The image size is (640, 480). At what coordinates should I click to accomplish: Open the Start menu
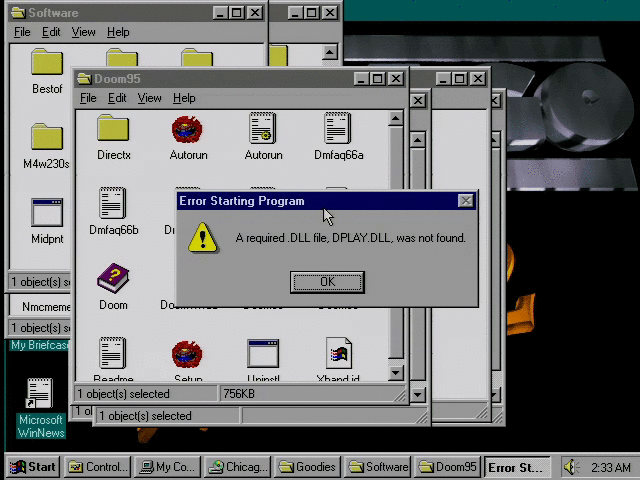33,467
